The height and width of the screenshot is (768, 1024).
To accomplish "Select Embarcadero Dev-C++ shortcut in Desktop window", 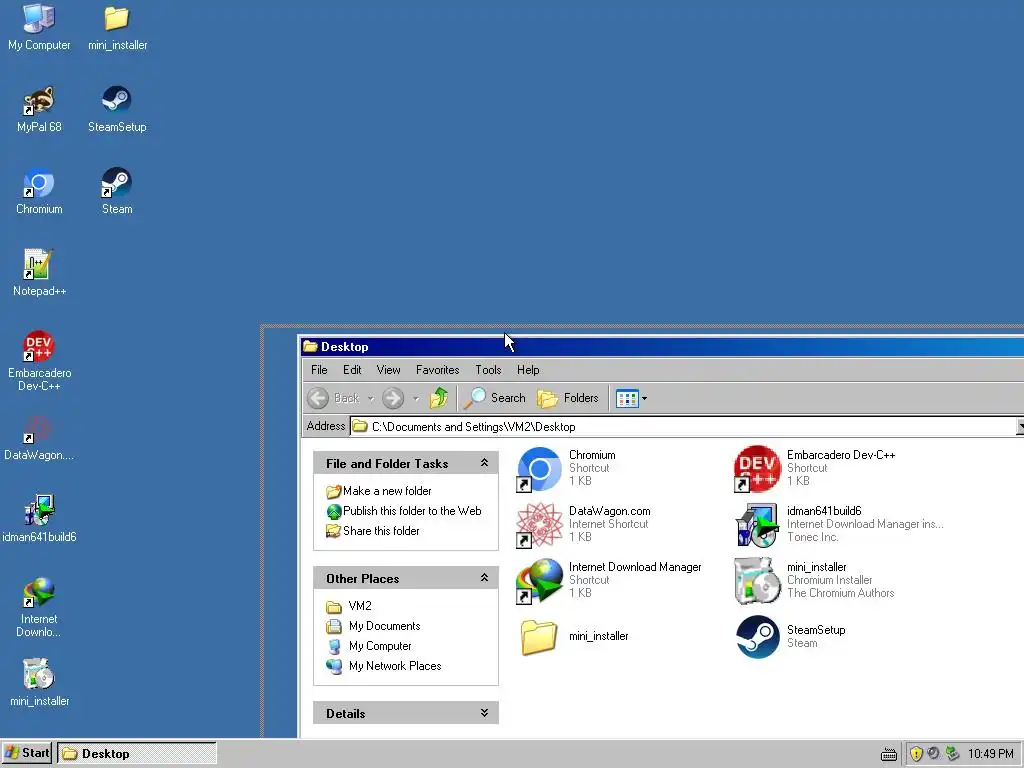I will point(814,468).
